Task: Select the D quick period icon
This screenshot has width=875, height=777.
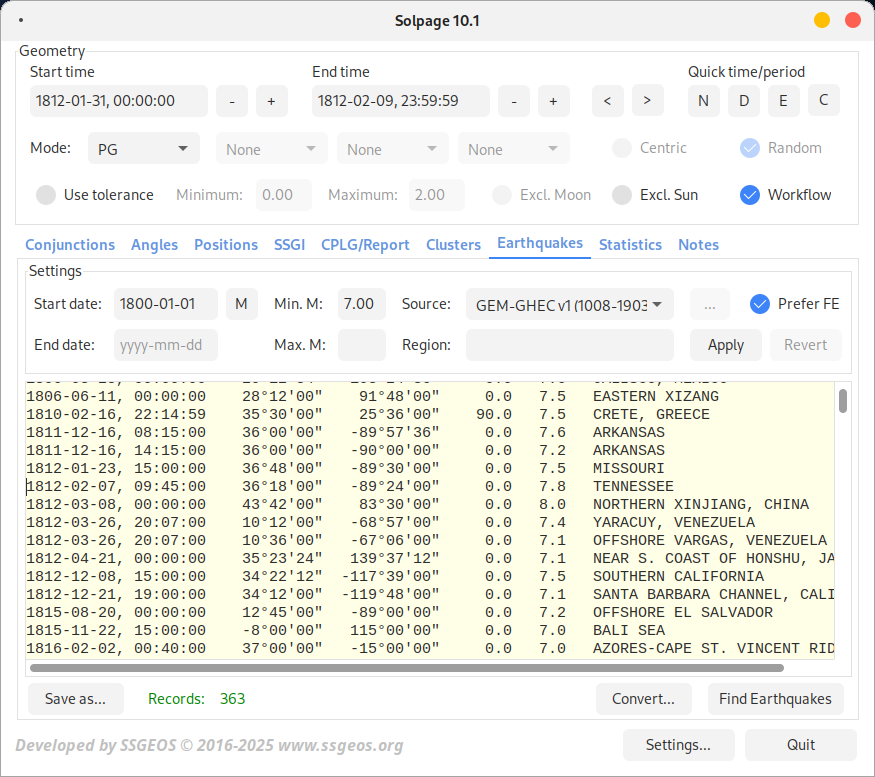Action: 743,100
